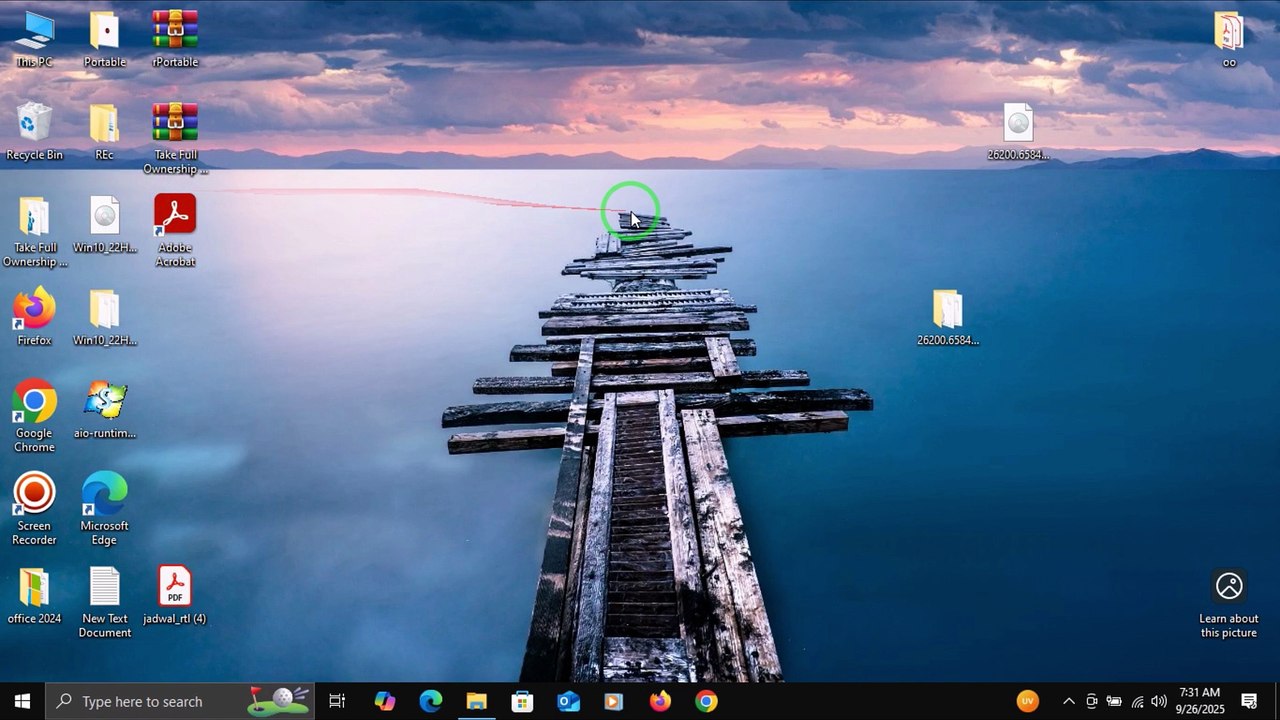Screen dimensions: 1280x720
Task: Select the New Text Document file
Action: coord(105,603)
